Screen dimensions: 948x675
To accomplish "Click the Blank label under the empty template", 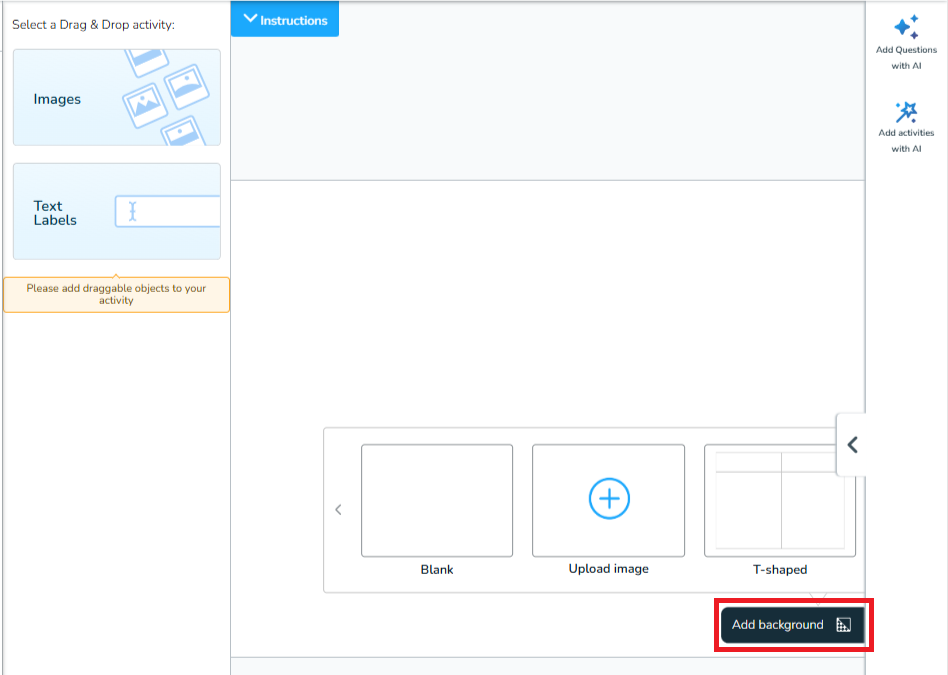I will point(437,569).
